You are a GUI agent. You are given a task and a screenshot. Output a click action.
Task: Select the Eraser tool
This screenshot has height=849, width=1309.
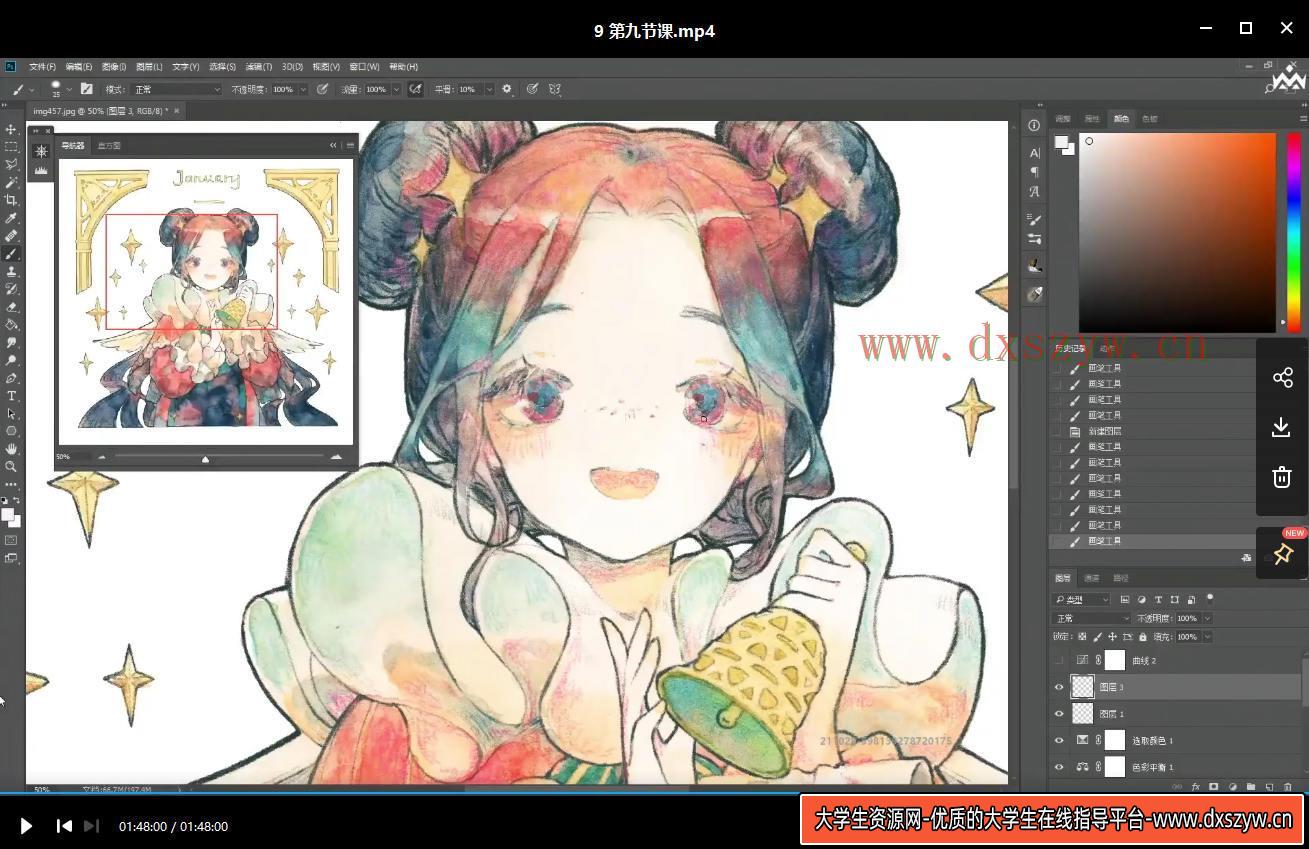pyautogui.click(x=11, y=307)
